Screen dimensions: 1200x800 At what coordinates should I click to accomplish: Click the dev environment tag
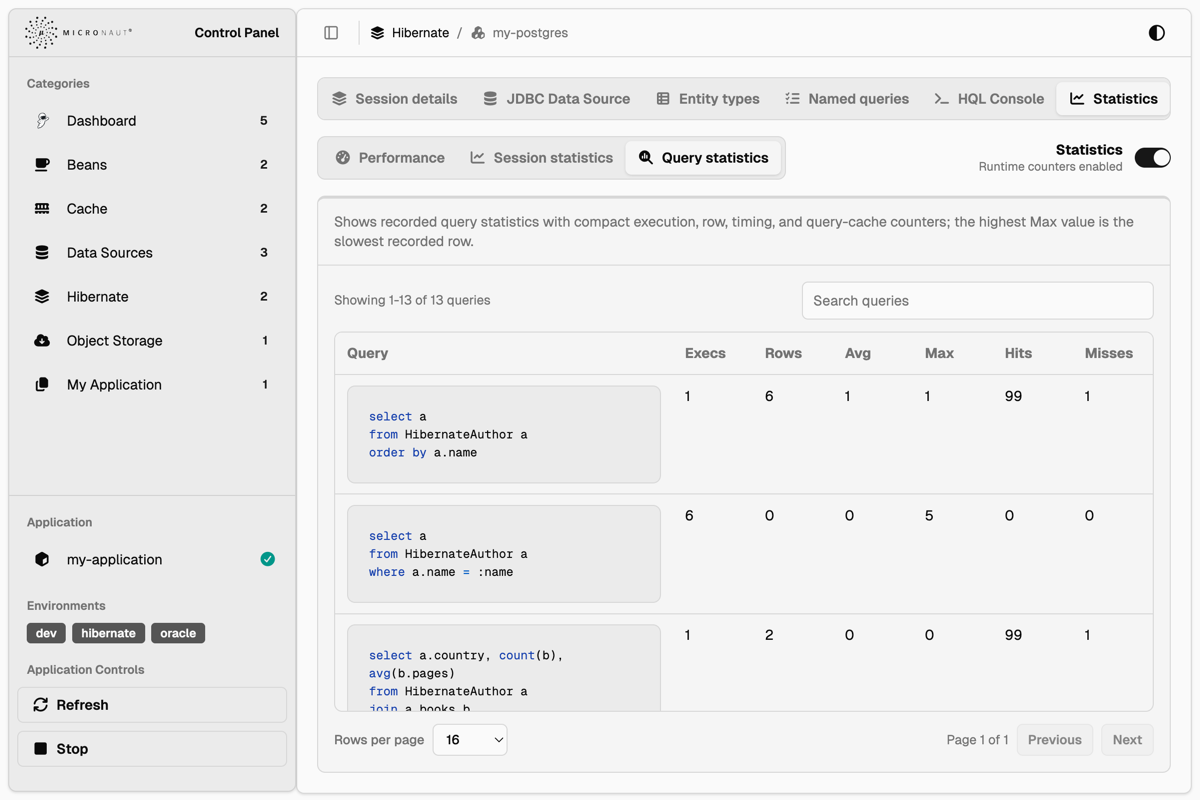click(46, 633)
